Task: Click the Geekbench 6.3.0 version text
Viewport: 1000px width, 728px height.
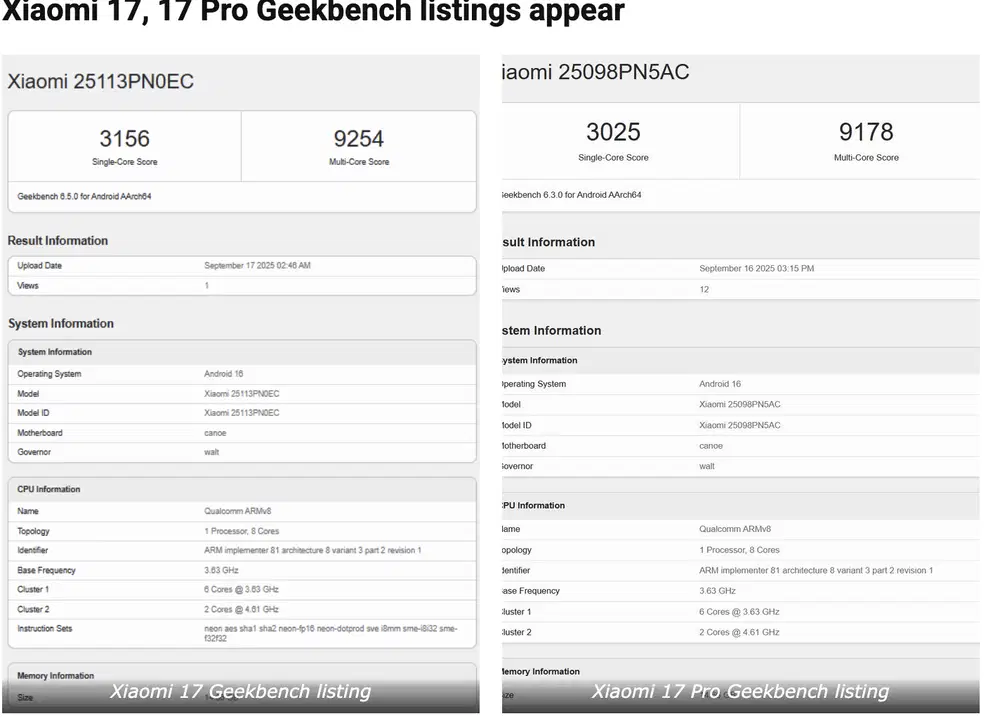Action: [x=572, y=195]
